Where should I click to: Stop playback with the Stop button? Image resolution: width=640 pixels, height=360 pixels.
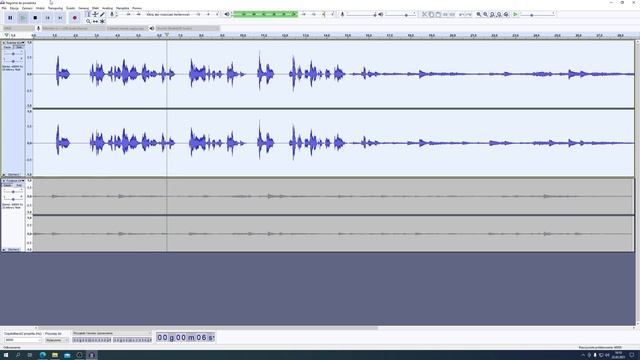pyautogui.click(x=35, y=18)
